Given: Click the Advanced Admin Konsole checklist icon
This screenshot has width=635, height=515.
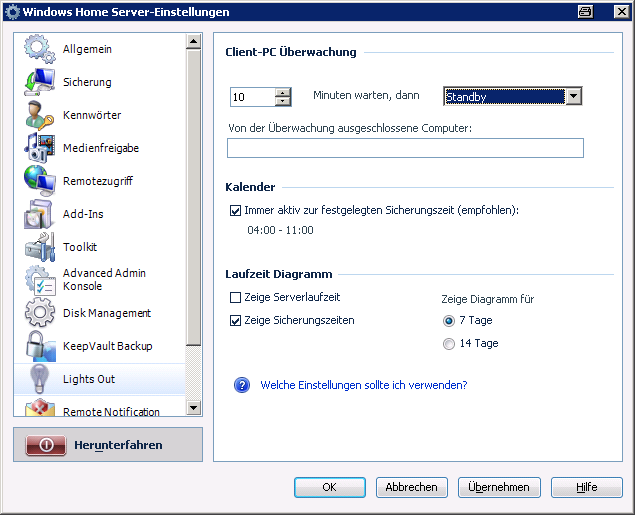Looking at the screenshot, I should point(39,280).
